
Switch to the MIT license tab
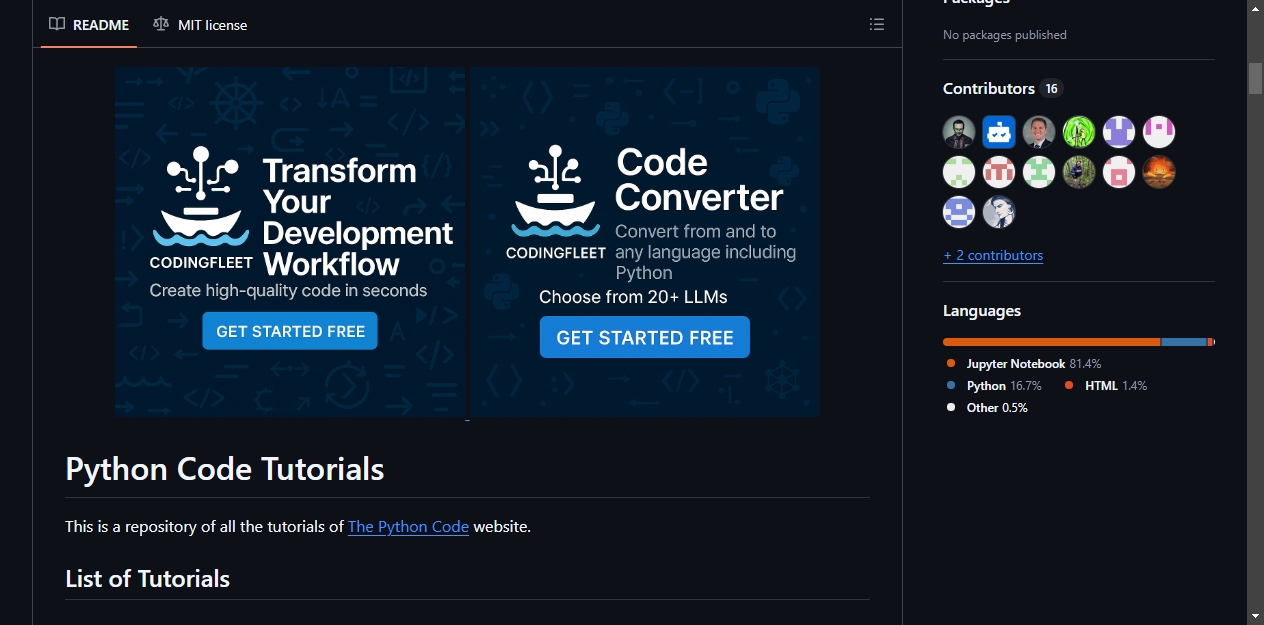tap(200, 25)
